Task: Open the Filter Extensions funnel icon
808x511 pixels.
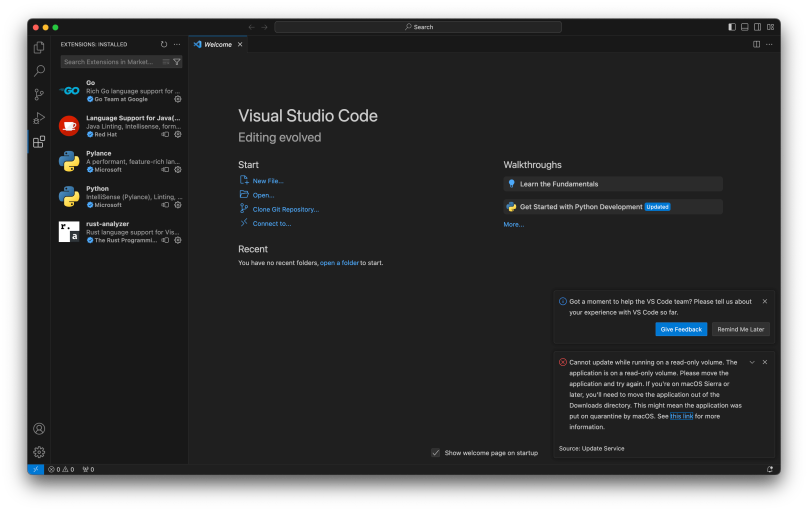Action: 177,62
